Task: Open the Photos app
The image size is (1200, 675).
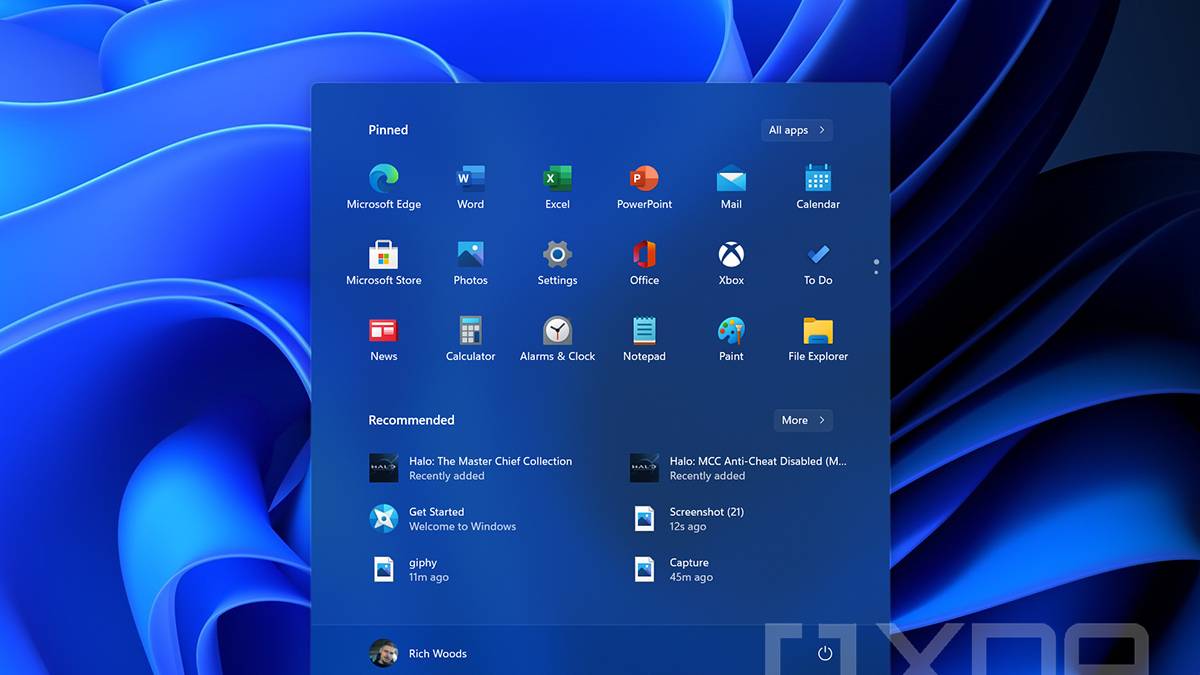Action: tap(470, 263)
